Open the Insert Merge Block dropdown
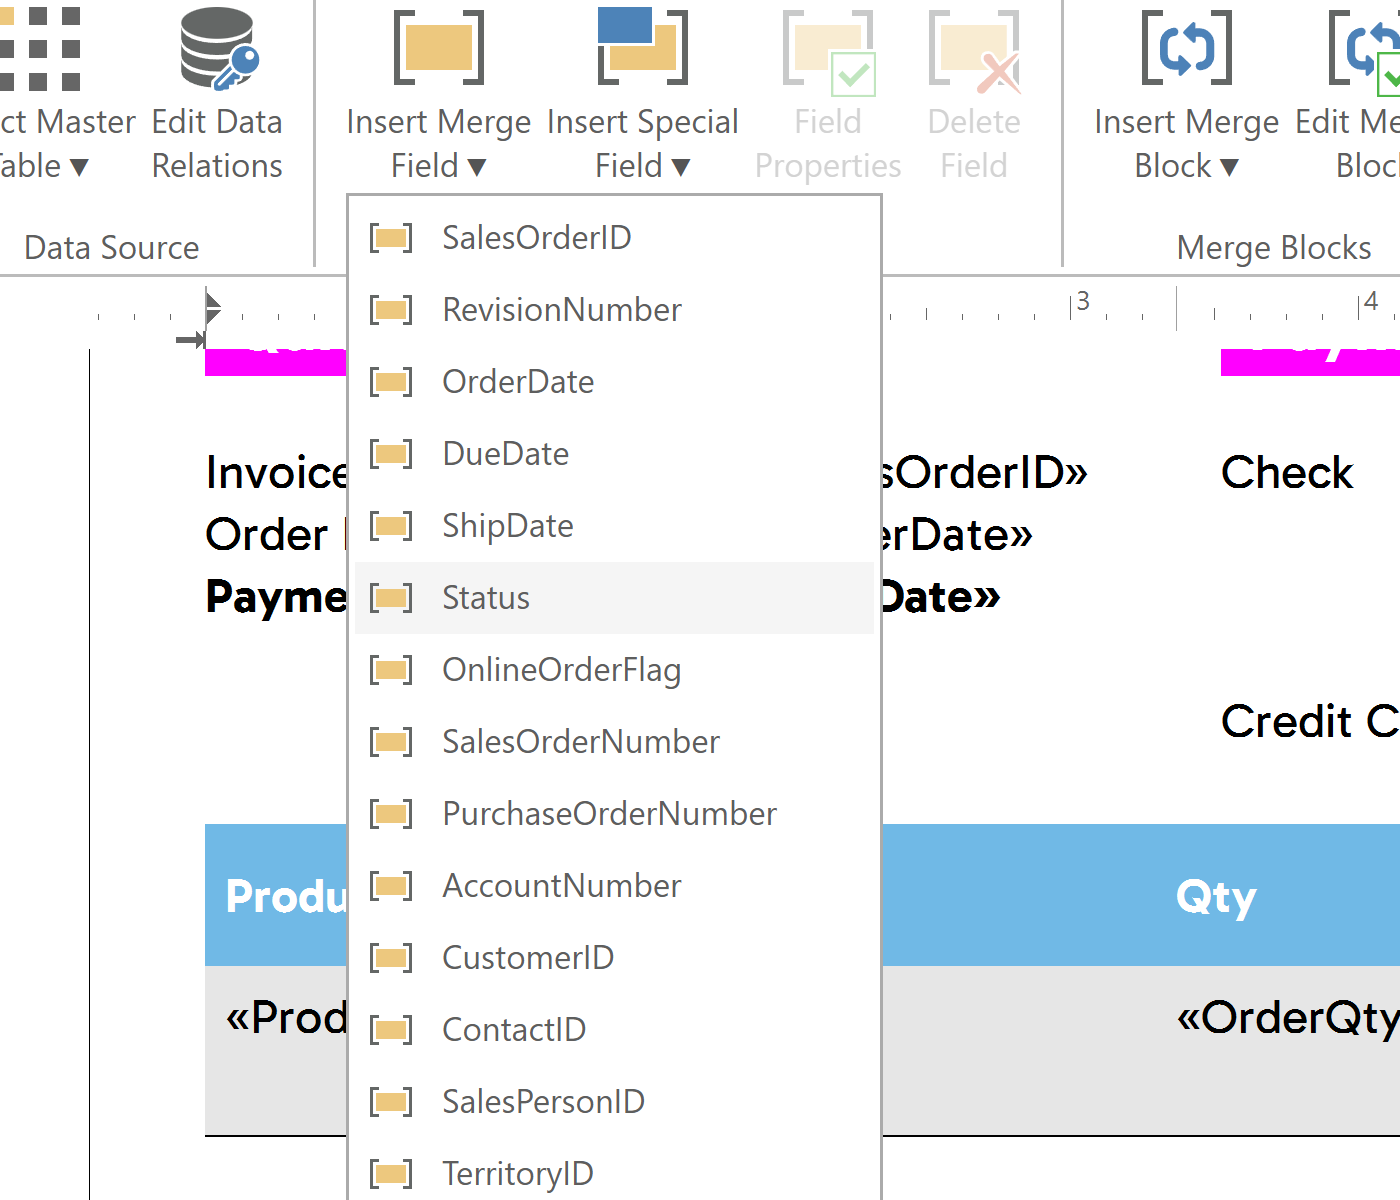 click(x=1186, y=95)
